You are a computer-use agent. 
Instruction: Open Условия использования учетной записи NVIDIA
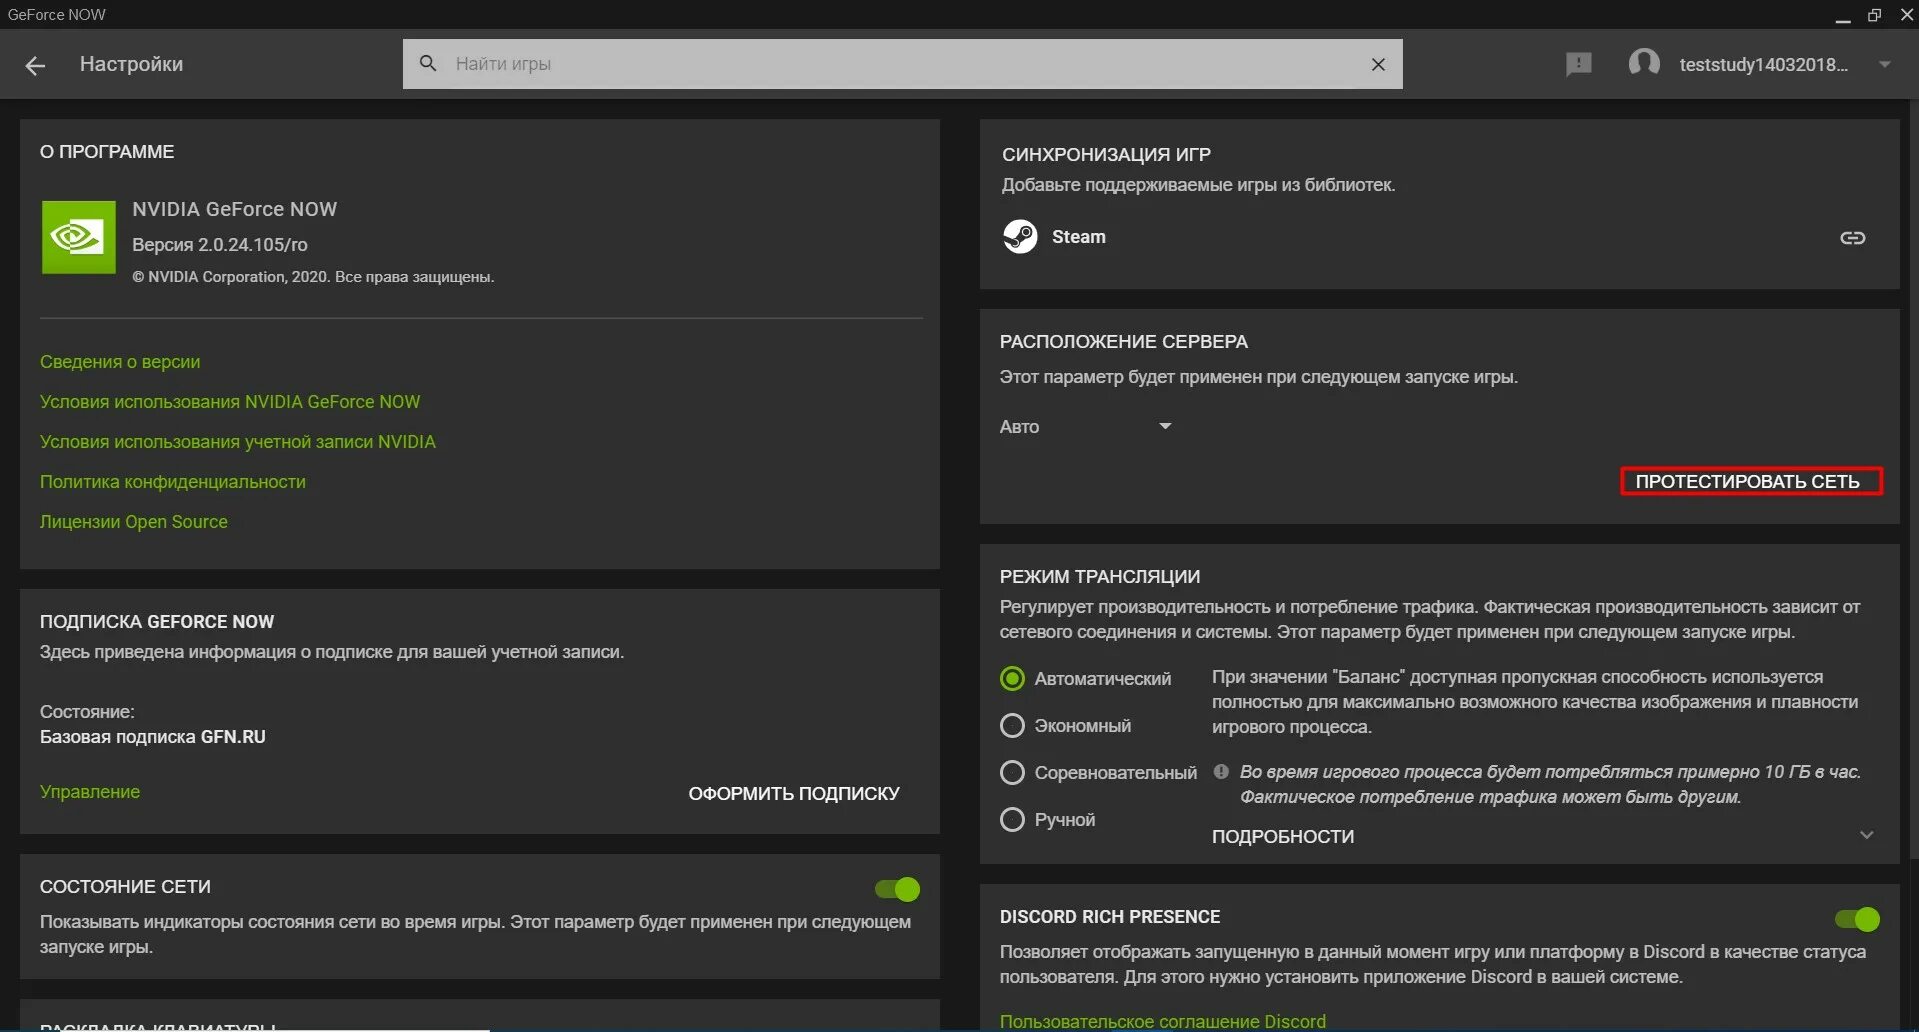(x=238, y=442)
